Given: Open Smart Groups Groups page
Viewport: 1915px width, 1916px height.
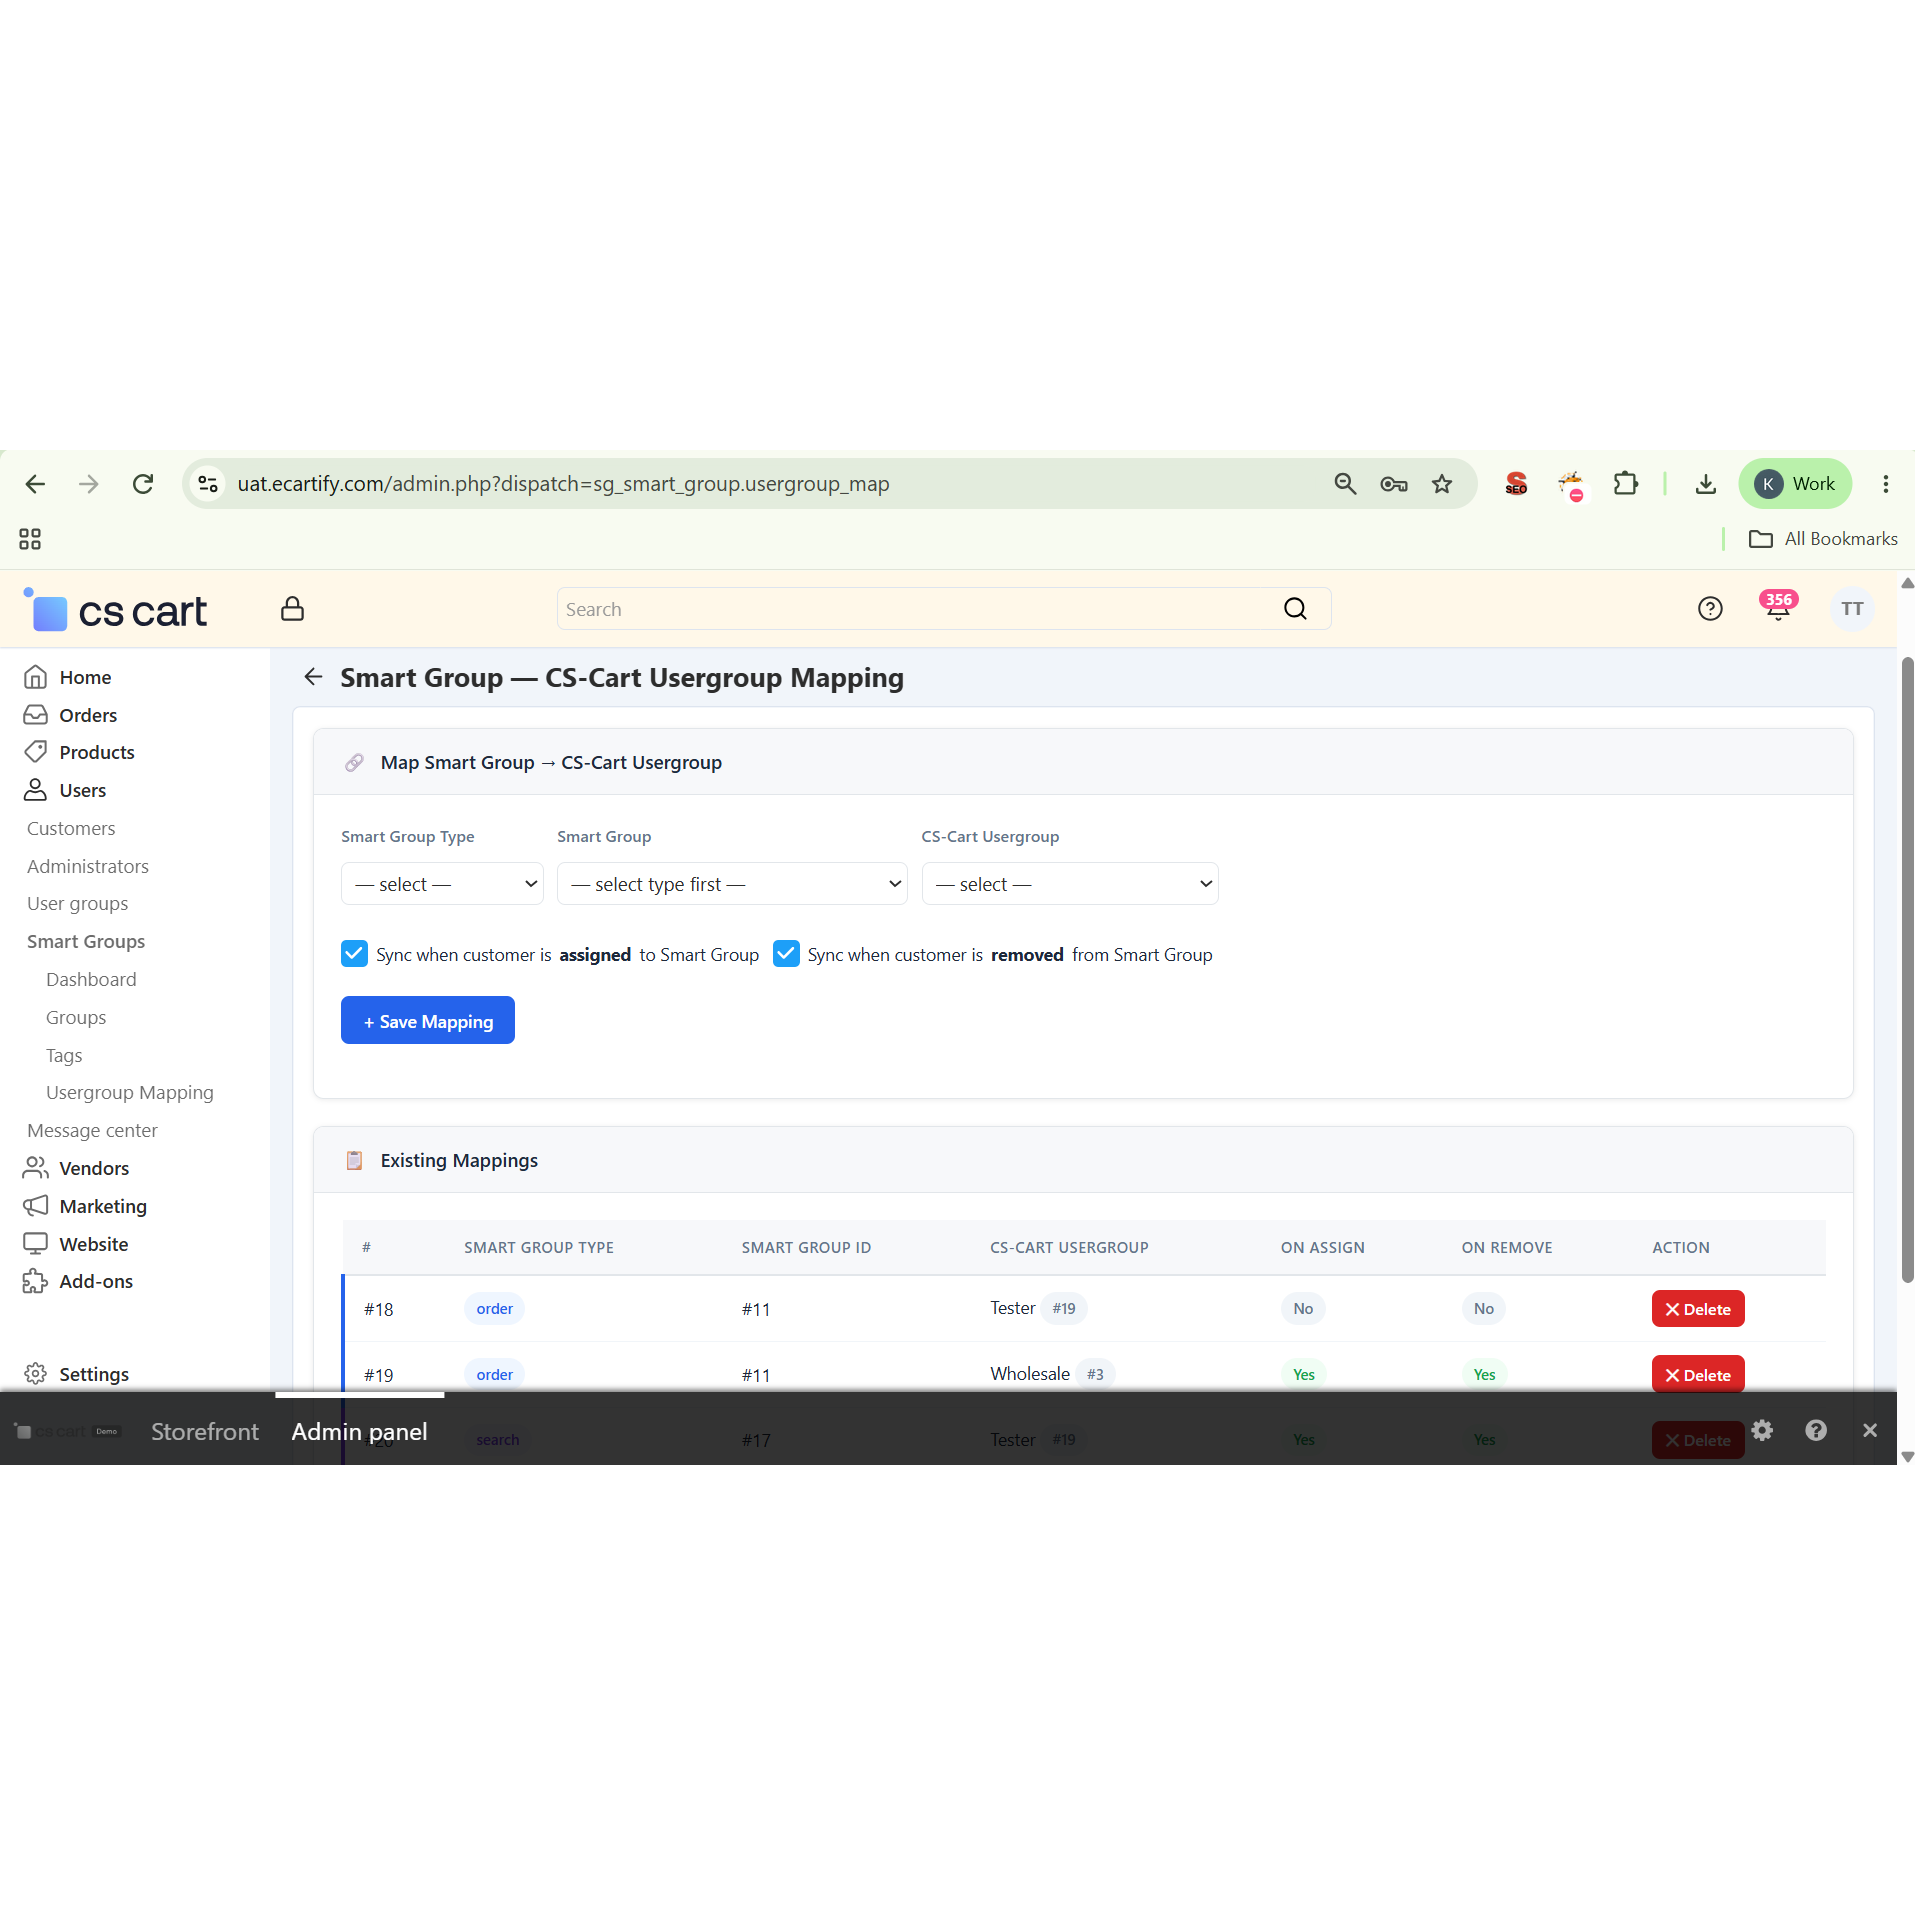Looking at the screenshot, I should (x=76, y=1017).
